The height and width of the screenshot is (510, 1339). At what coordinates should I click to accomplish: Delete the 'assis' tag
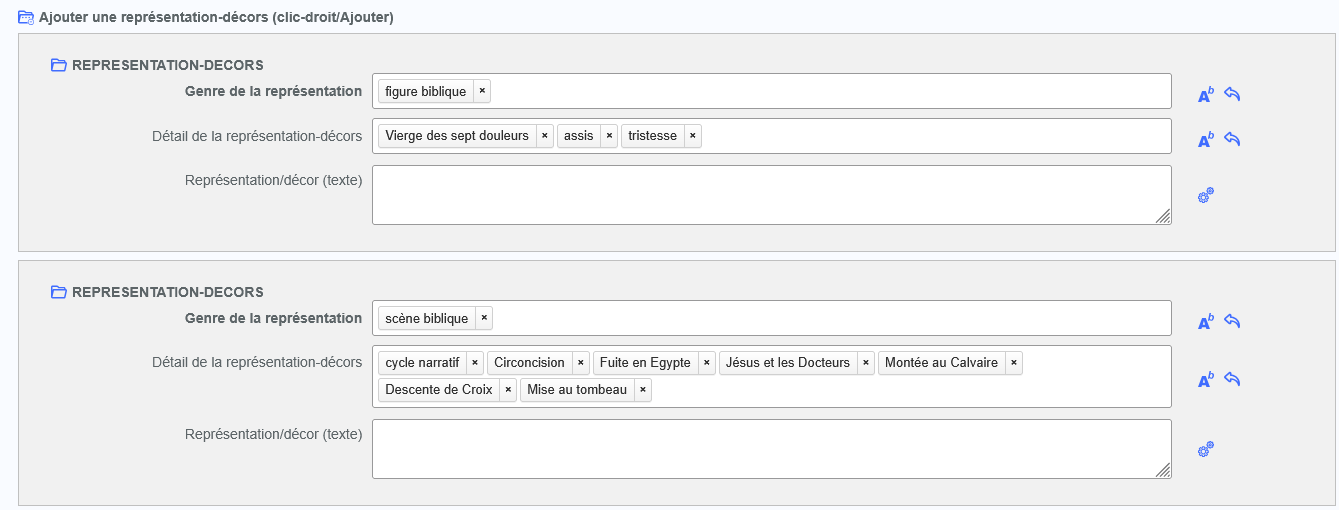click(609, 136)
